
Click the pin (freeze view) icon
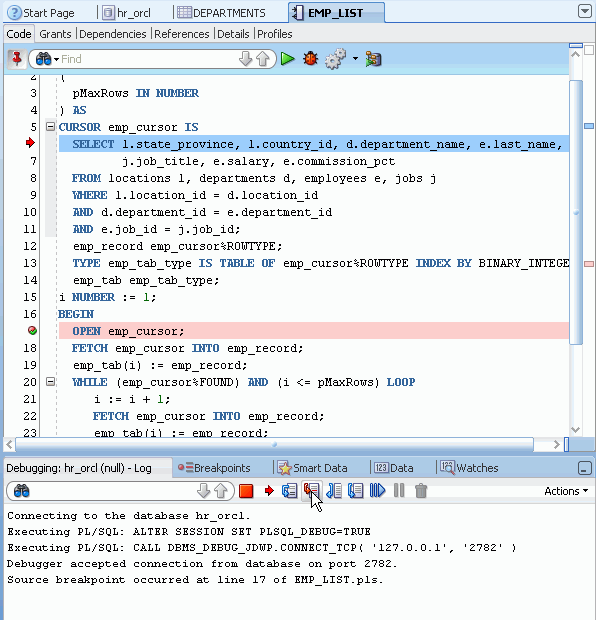(17, 59)
